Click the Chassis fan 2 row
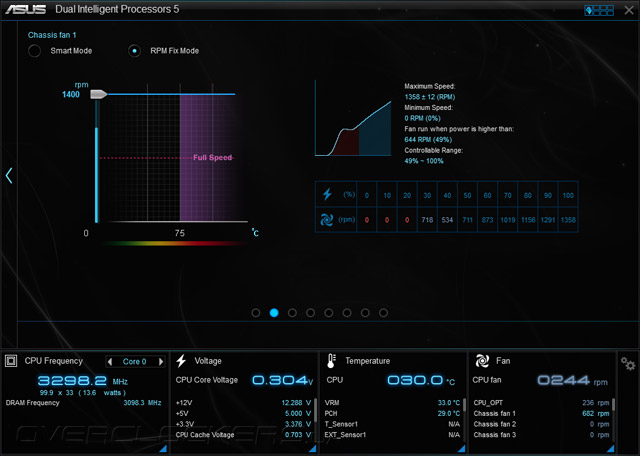Viewport: 640px width, 456px height. (541, 424)
